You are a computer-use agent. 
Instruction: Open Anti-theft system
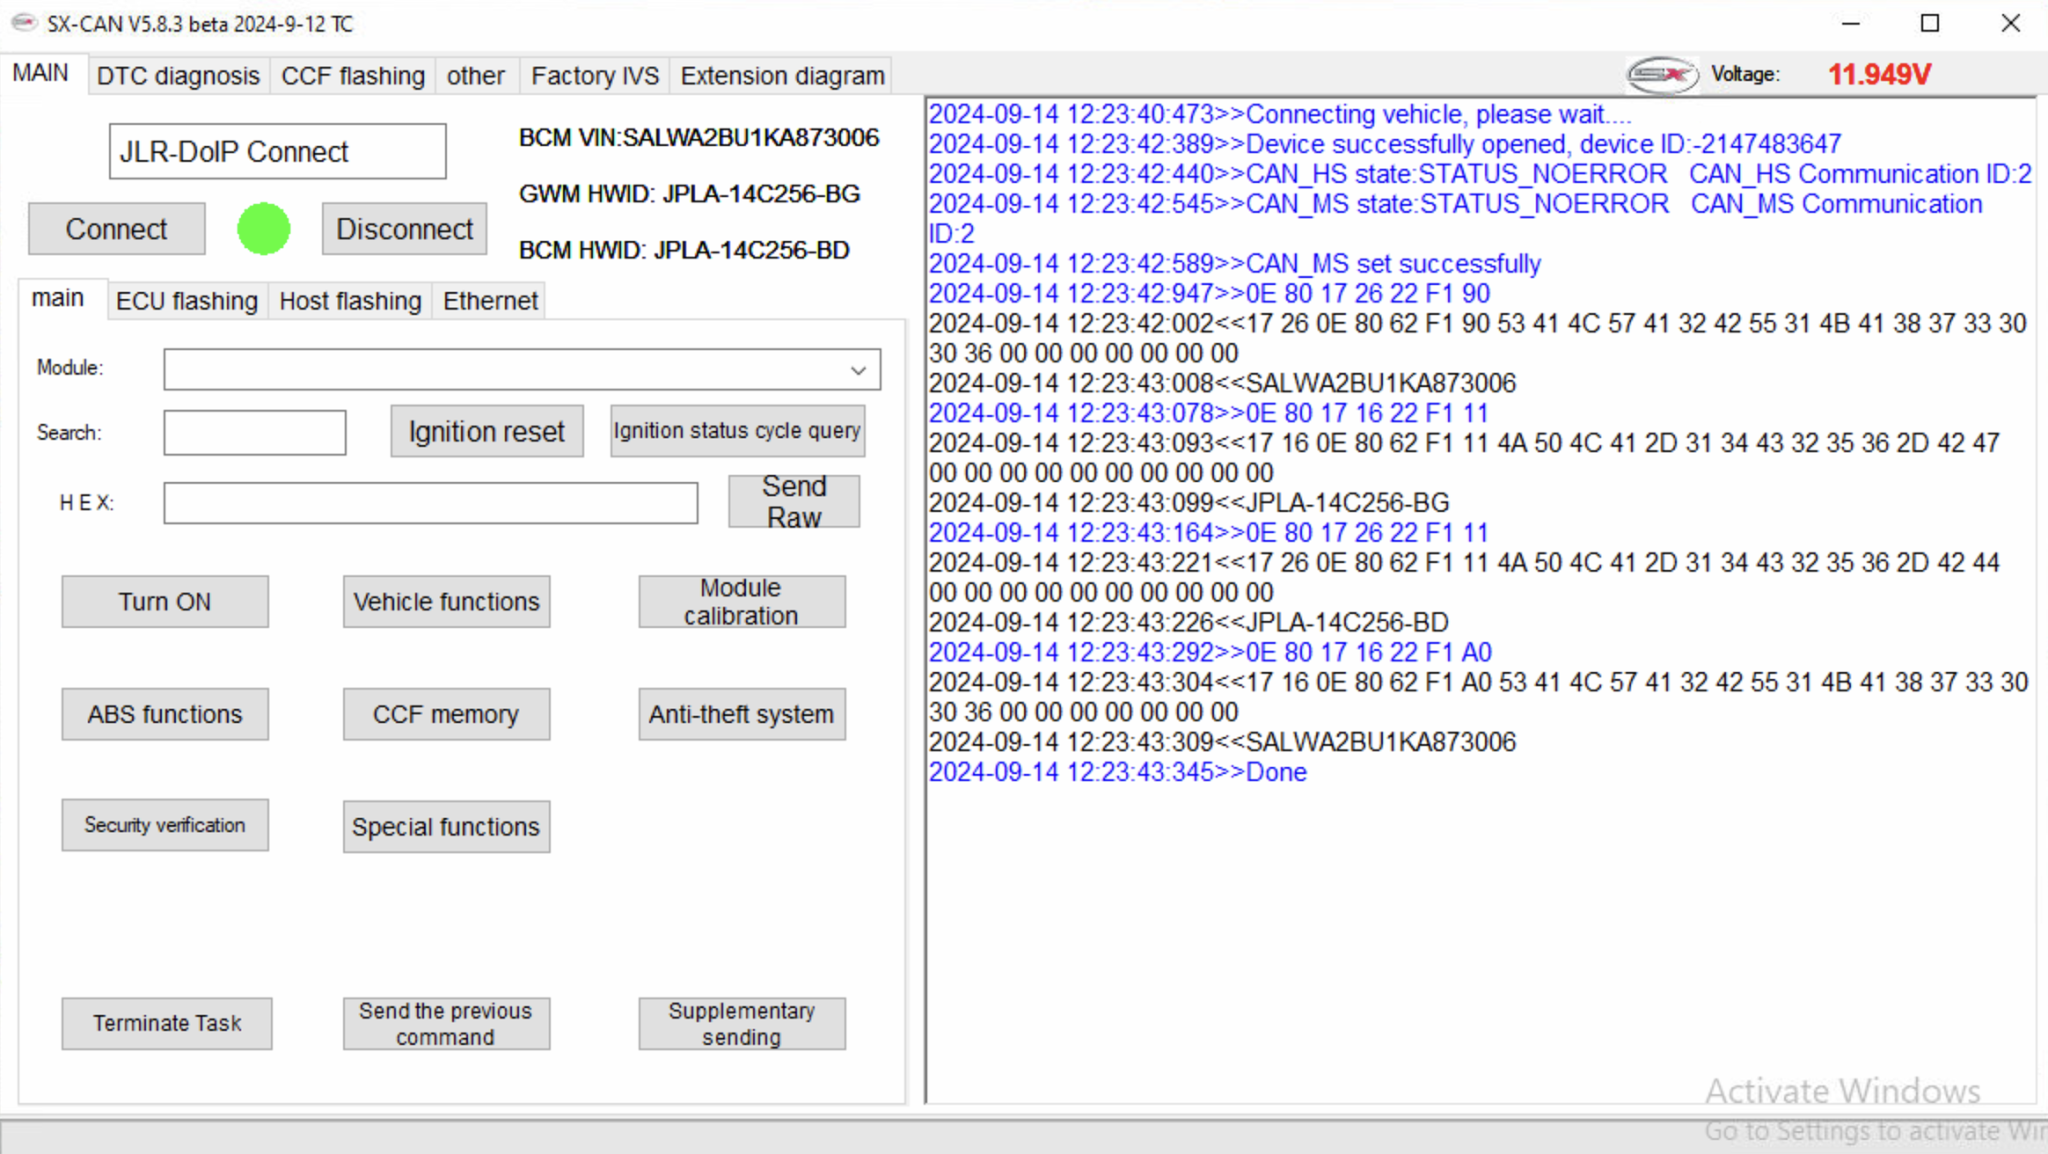click(x=741, y=714)
